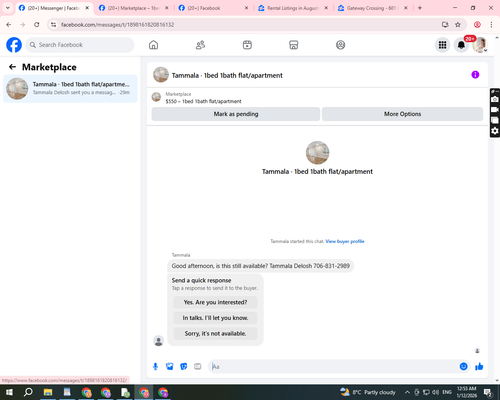Open the tab search dropdown arrow
The image size is (500, 400).
click(8, 8)
